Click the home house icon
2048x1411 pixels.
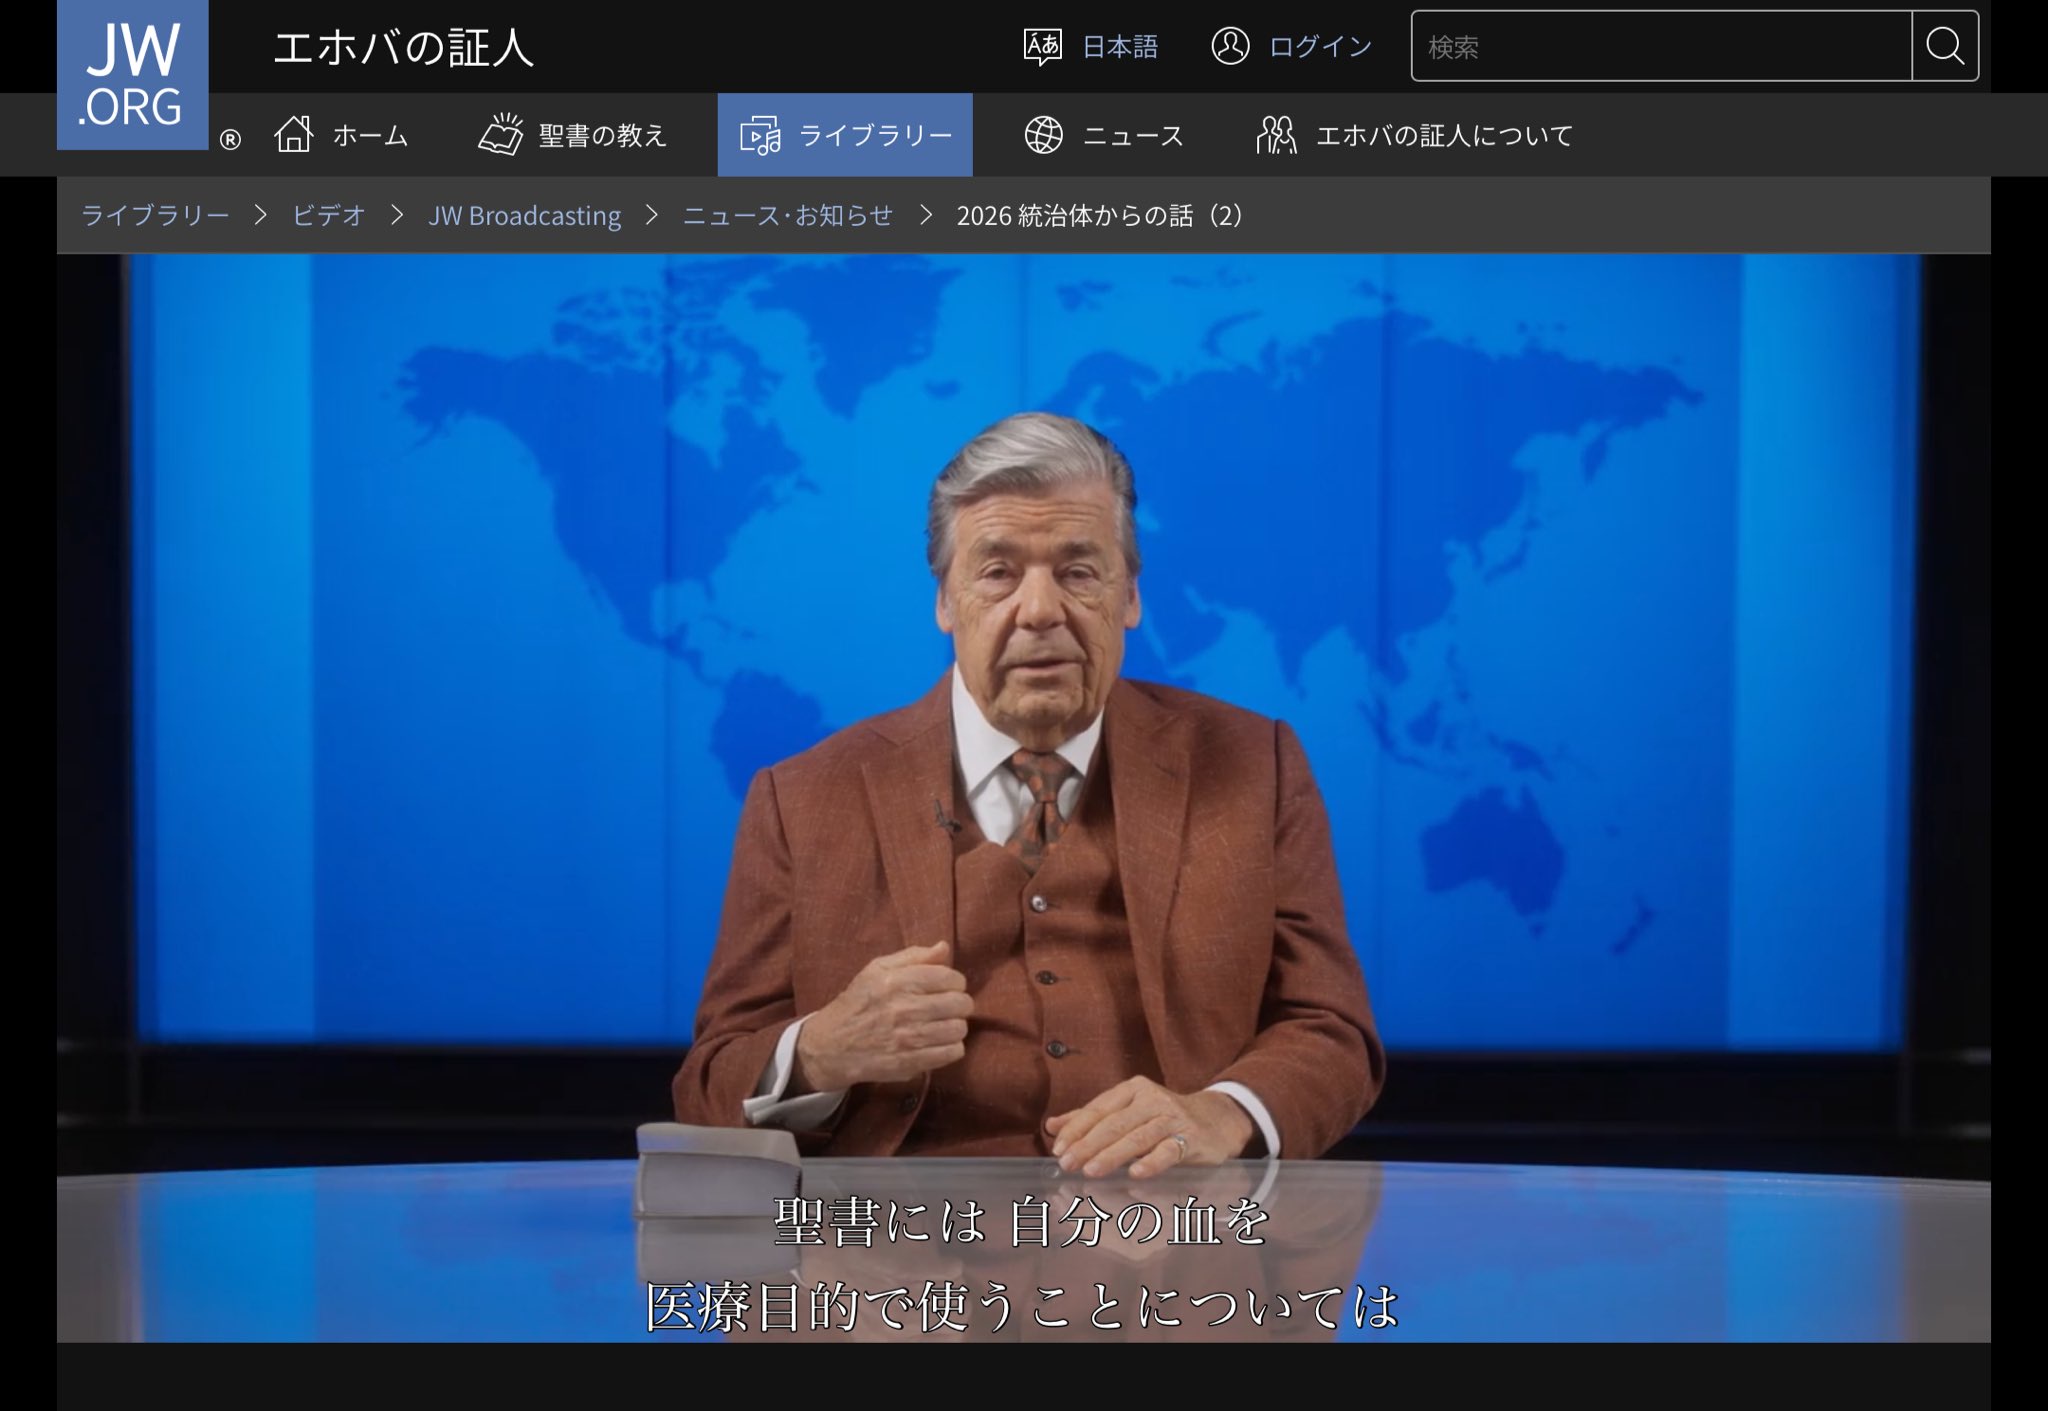coord(294,134)
